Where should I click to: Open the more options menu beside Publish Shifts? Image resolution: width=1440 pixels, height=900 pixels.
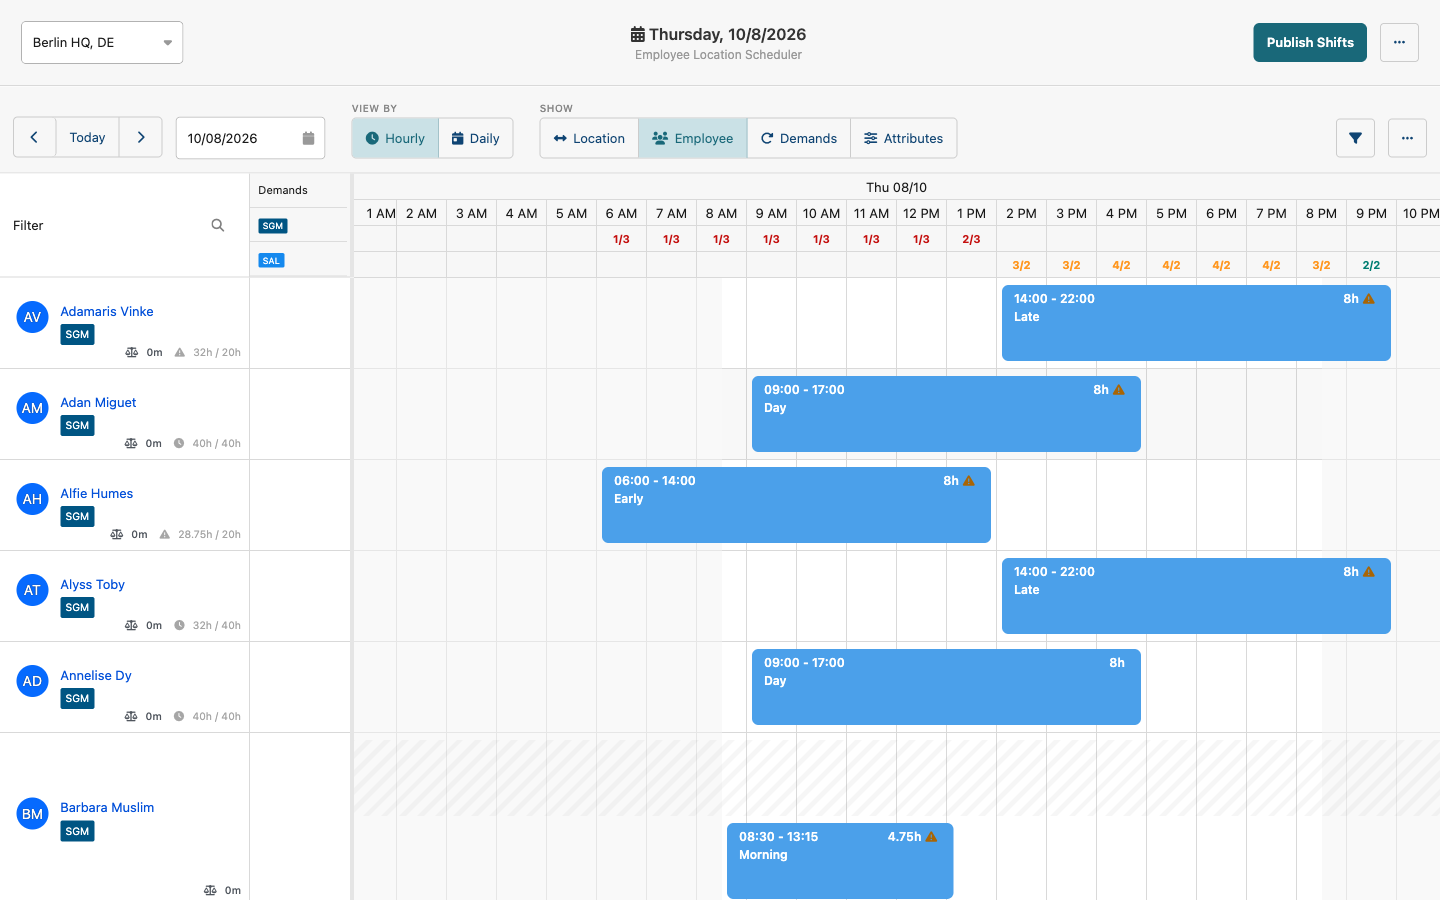click(x=1399, y=42)
